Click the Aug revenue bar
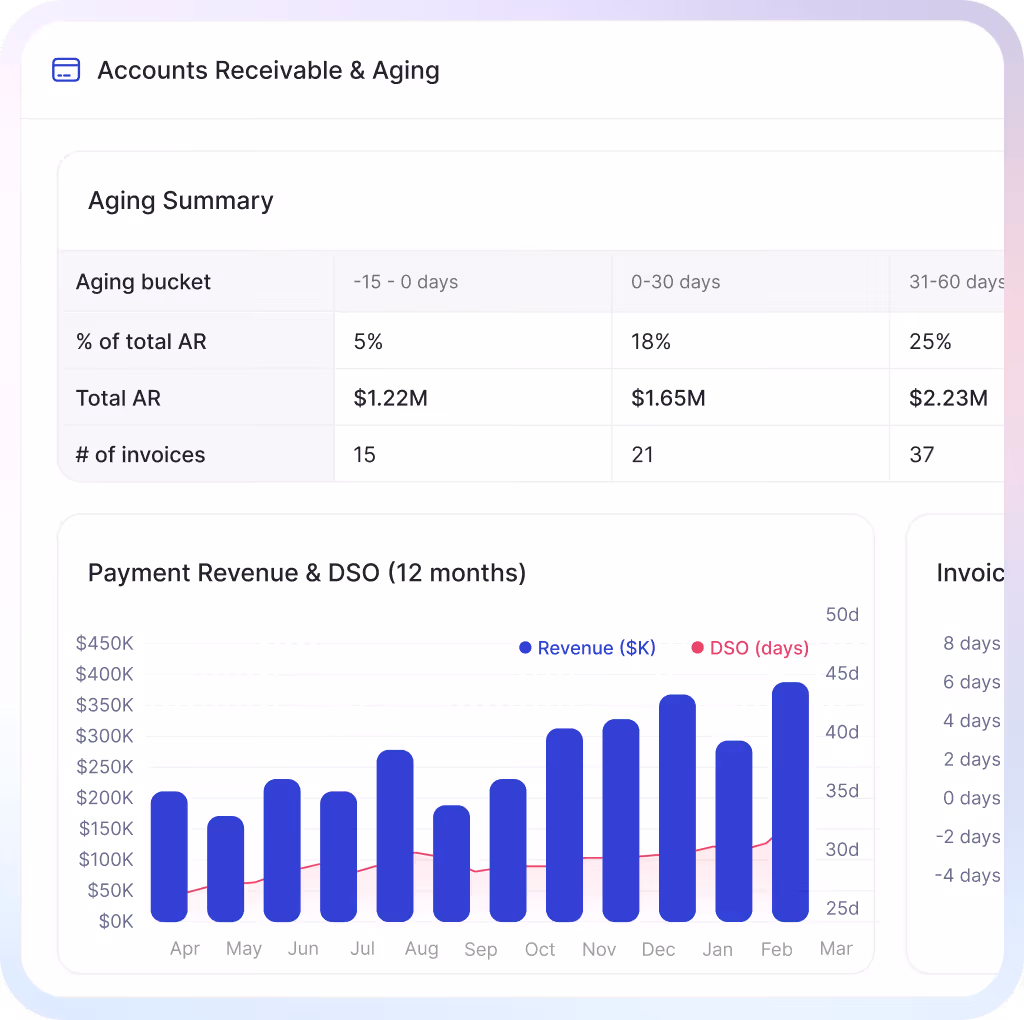 (x=395, y=836)
